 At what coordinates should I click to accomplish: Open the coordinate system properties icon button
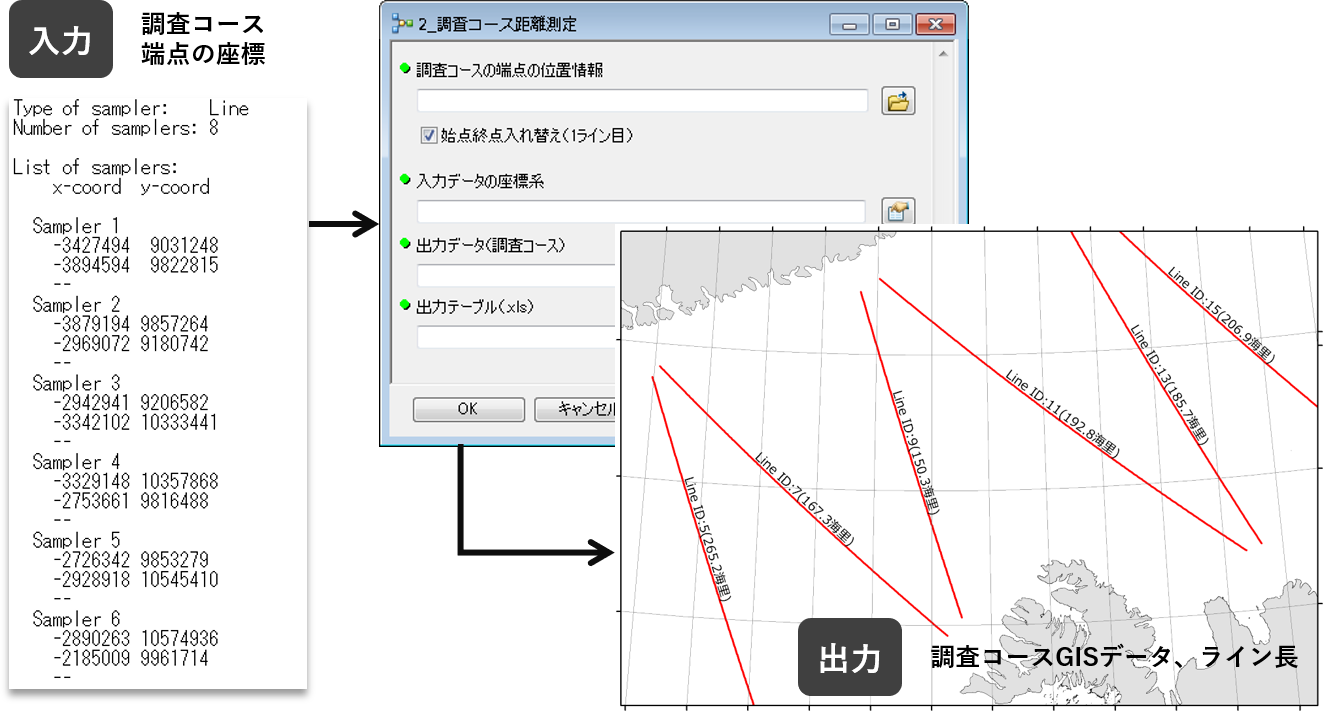coord(898,212)
